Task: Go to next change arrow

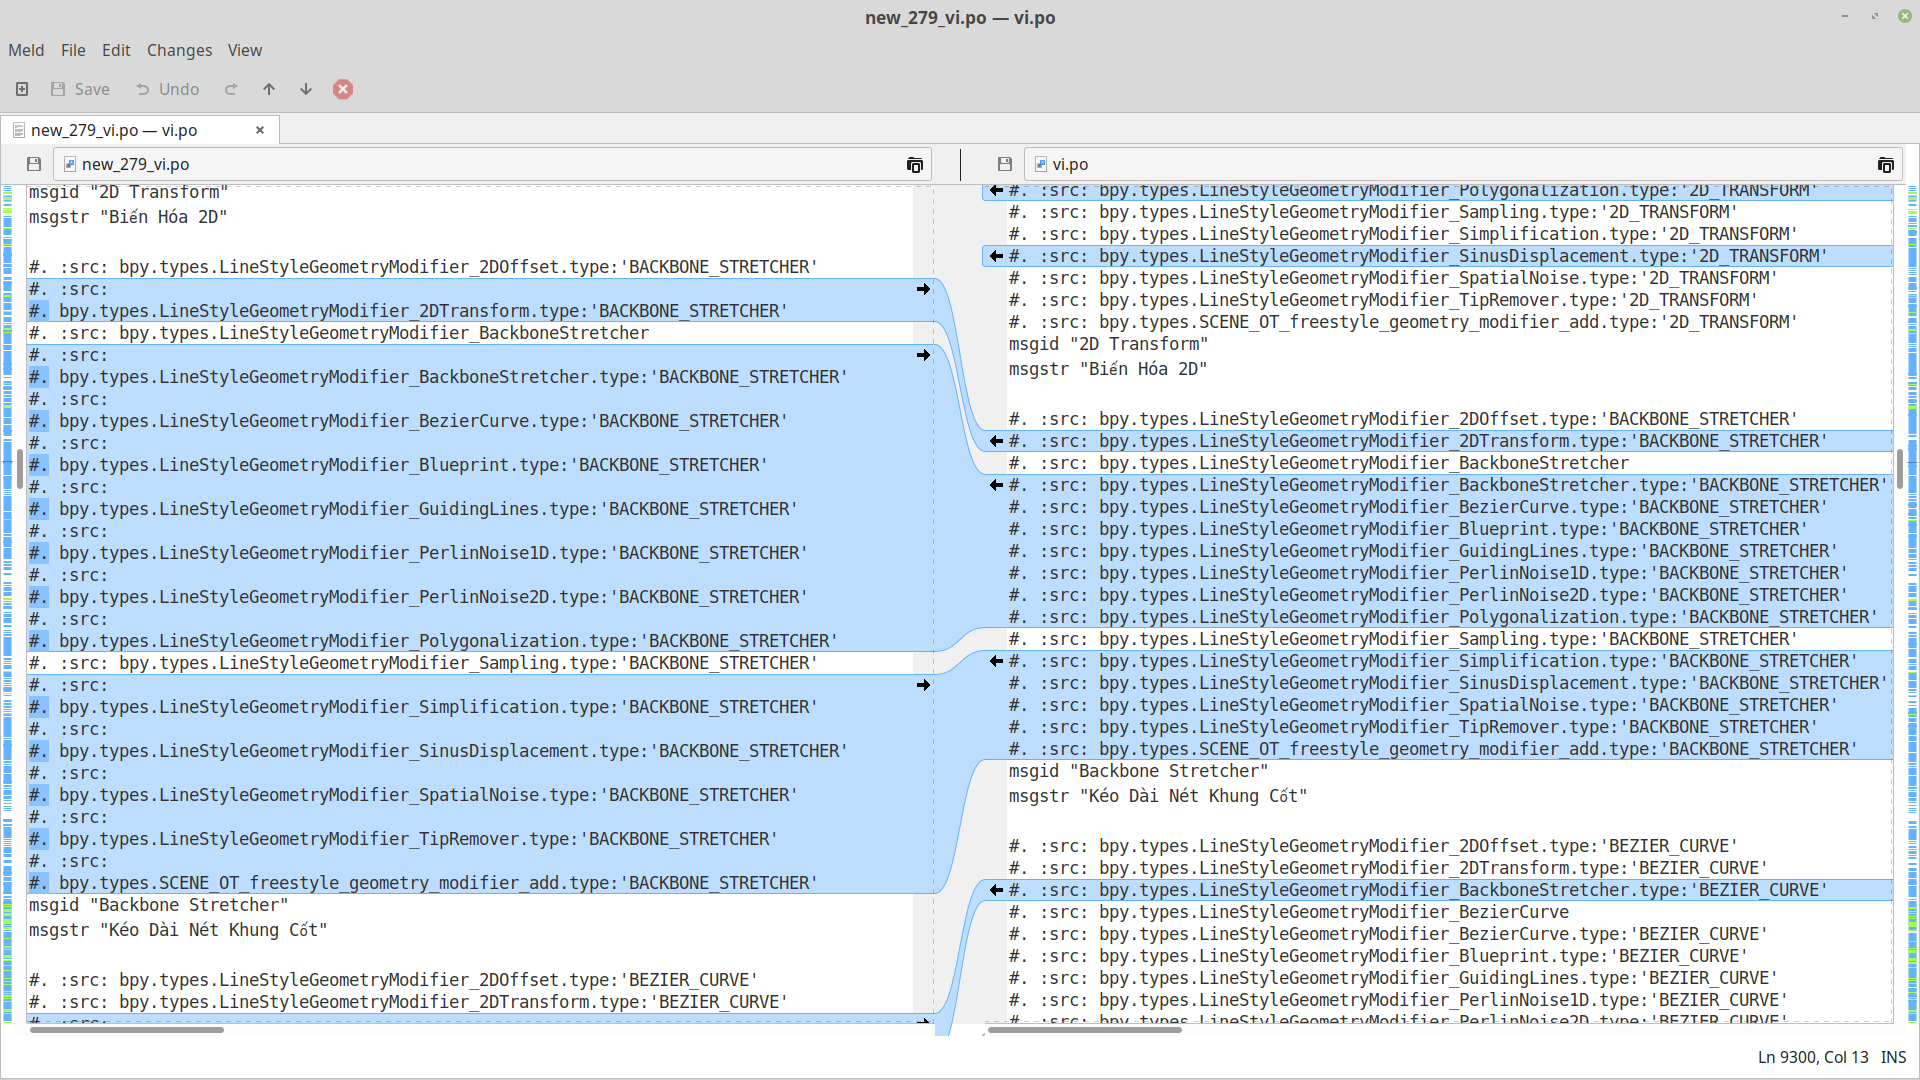Action: [306, 89]
